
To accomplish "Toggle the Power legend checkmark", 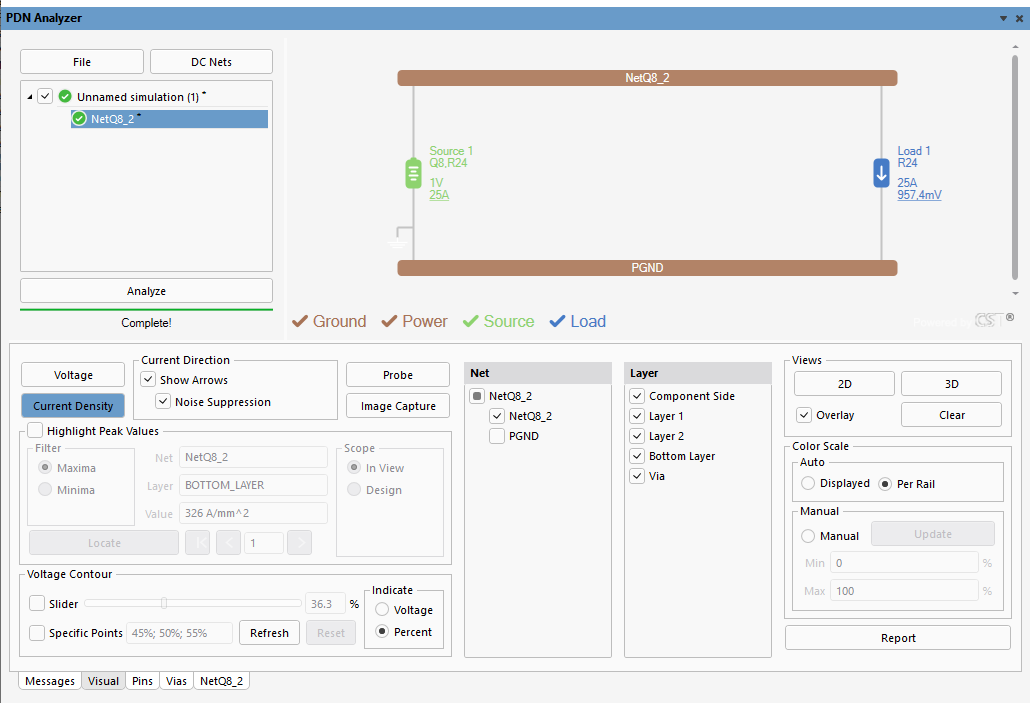I will [390, 321].
